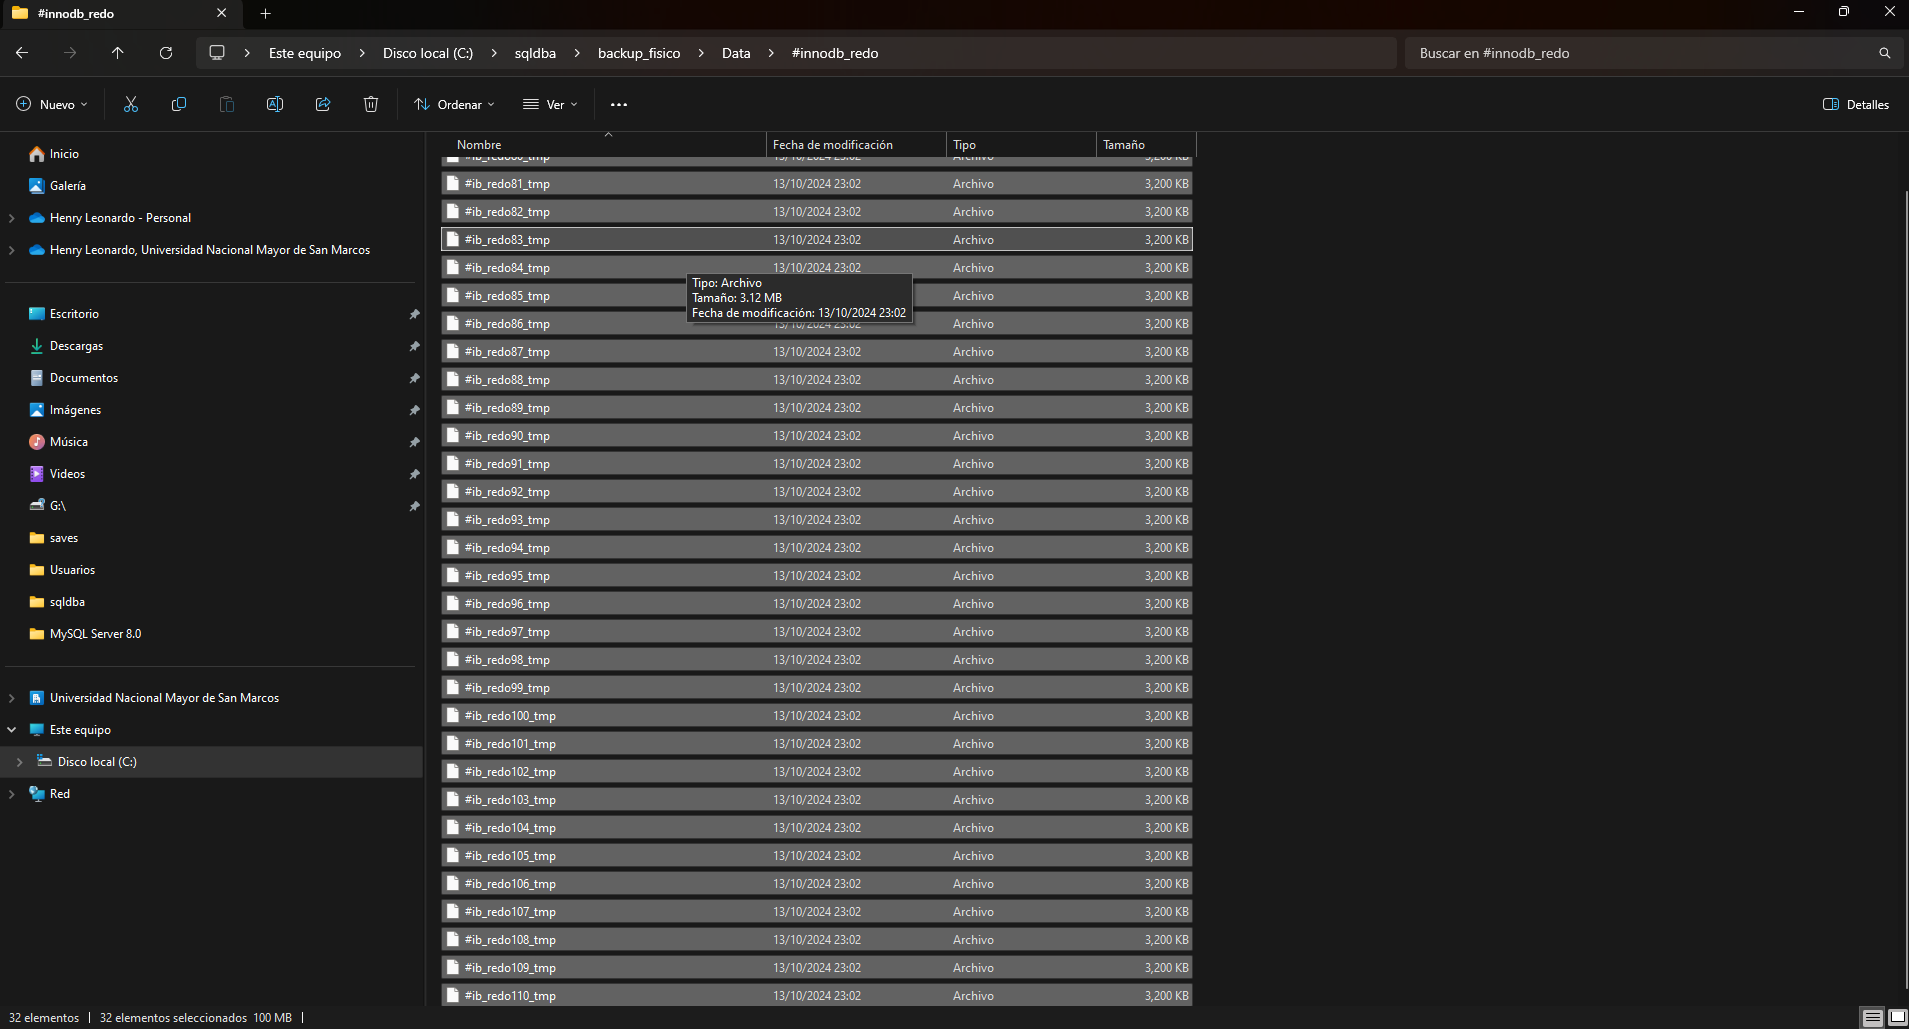Open the Ordenar dropdown menu
This screenshot has width=1909, height=1029.
click(x=455, y=104)
